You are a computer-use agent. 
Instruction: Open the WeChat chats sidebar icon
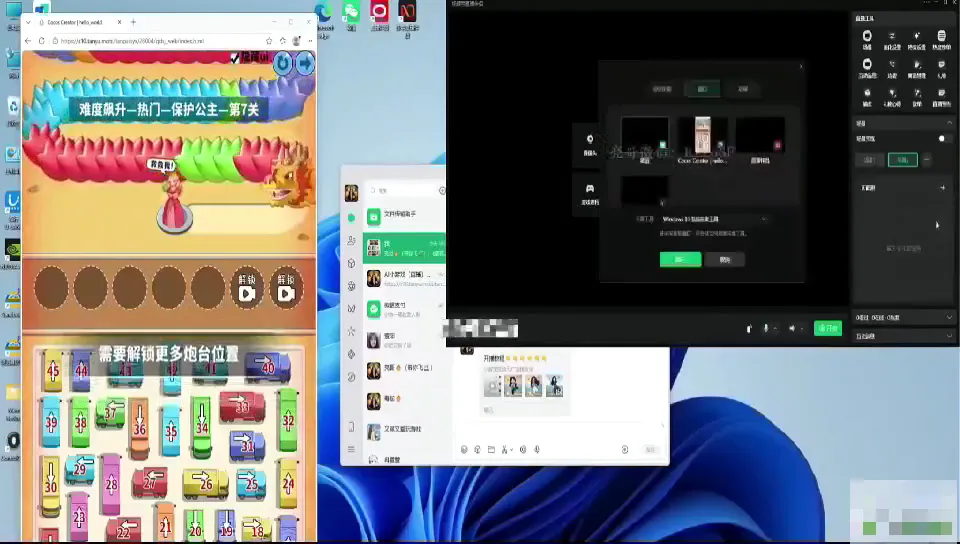pyautogui.click(x=351, y=218)
